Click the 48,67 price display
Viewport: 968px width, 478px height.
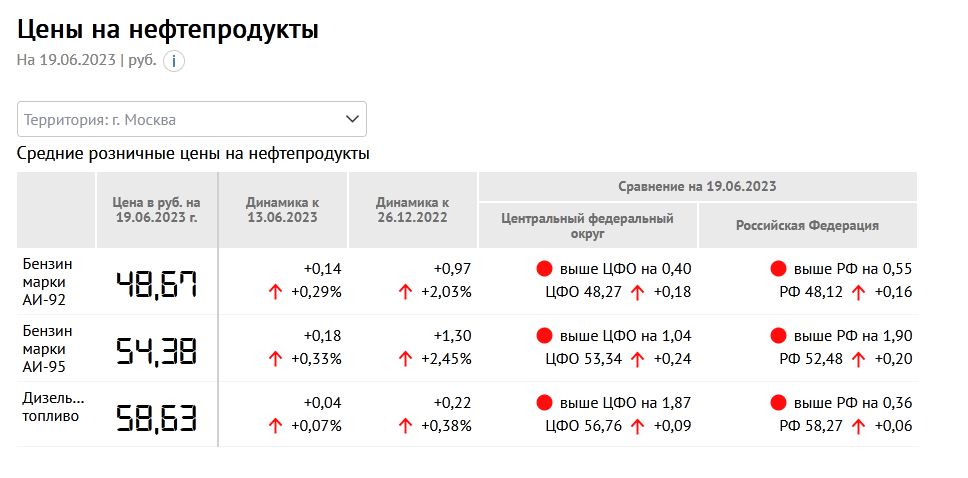(157, 284)
